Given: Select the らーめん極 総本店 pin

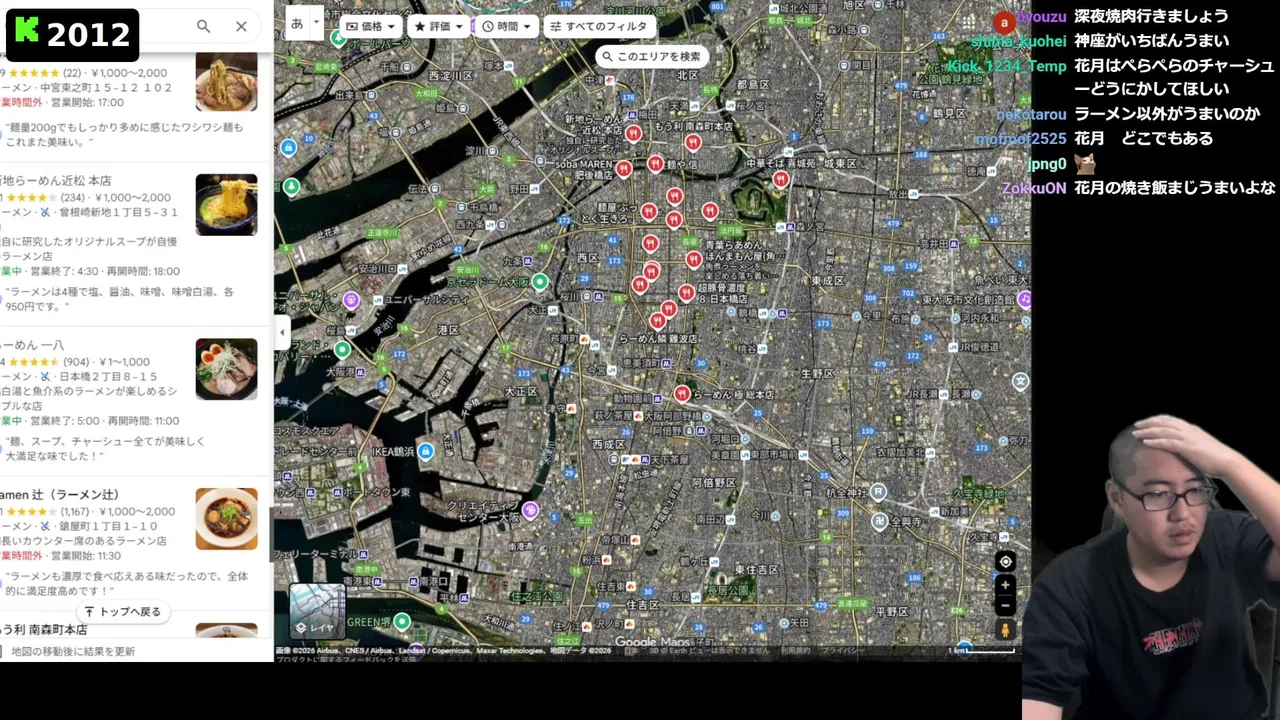Looking at the screenshot, I should click(x=682, y=393).
